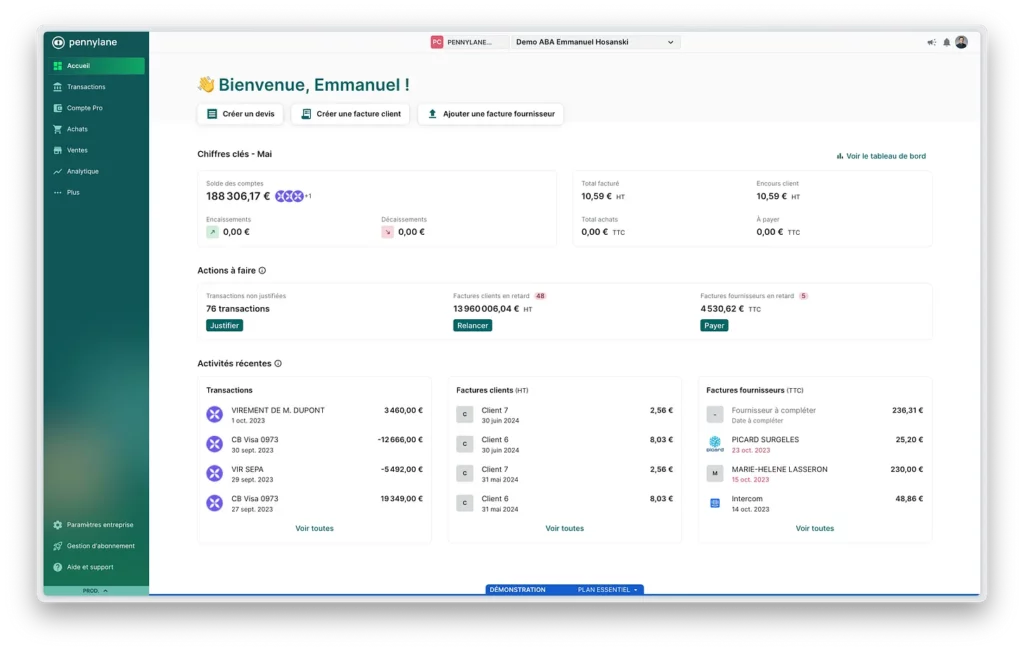Viewport: 1024px width, 651px height.
Task: Open Fournisseur à compléter invoice
Action: tap(814, 415)
